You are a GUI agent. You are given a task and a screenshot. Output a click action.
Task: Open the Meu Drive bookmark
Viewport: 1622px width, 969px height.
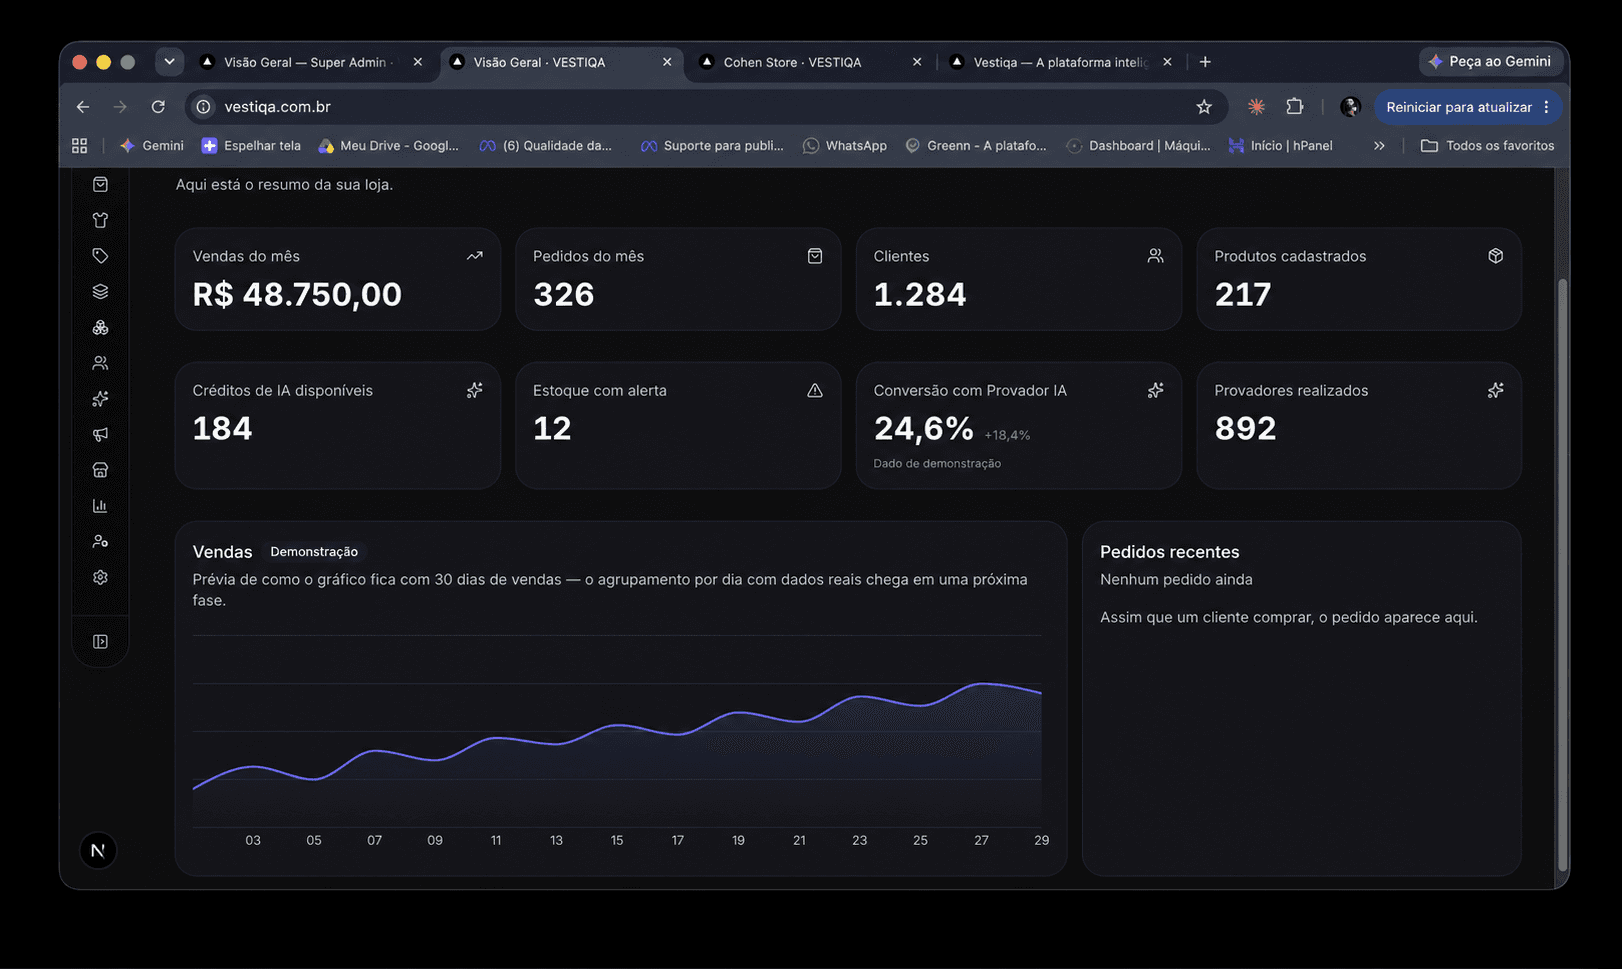click(x=388, y=146)
